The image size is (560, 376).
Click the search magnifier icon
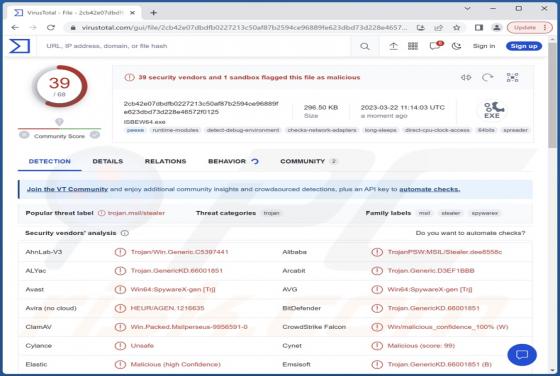365,46
